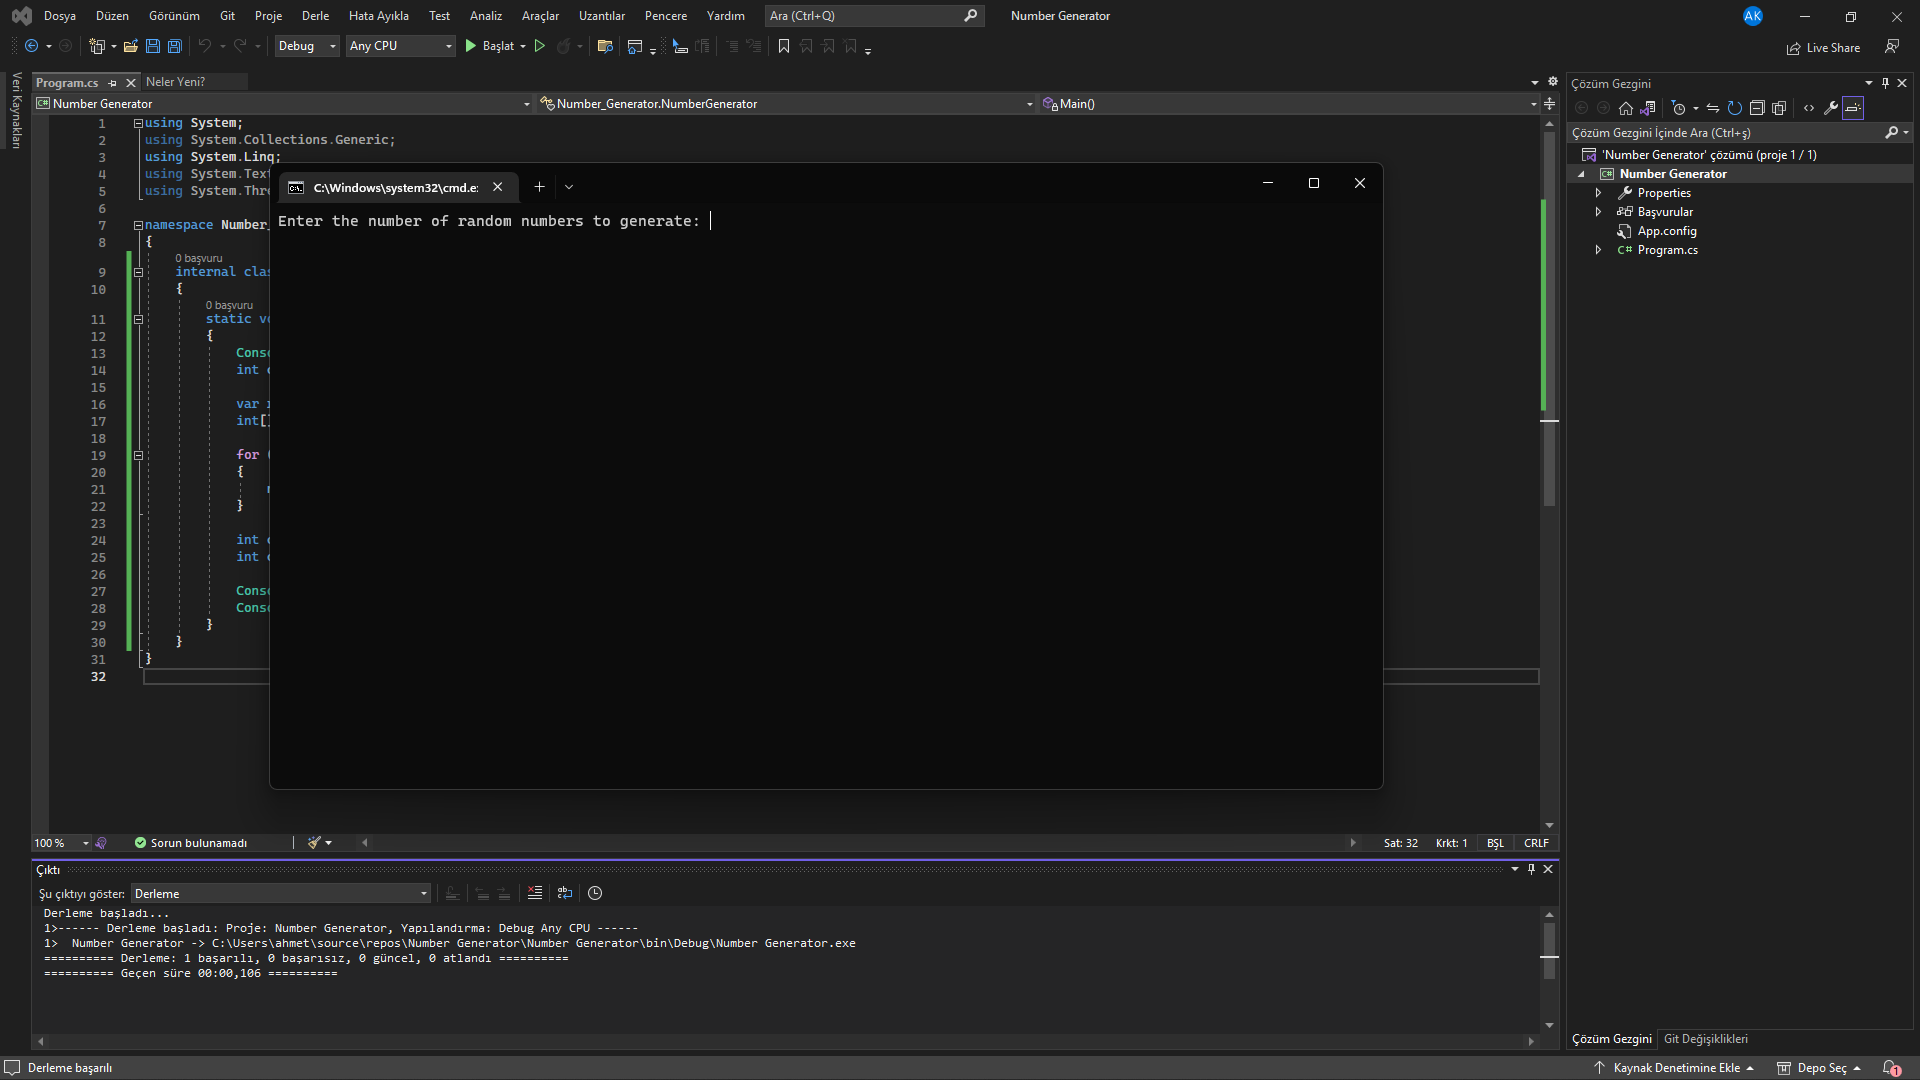Click the Show All Files icon

tap(1779, 108)
